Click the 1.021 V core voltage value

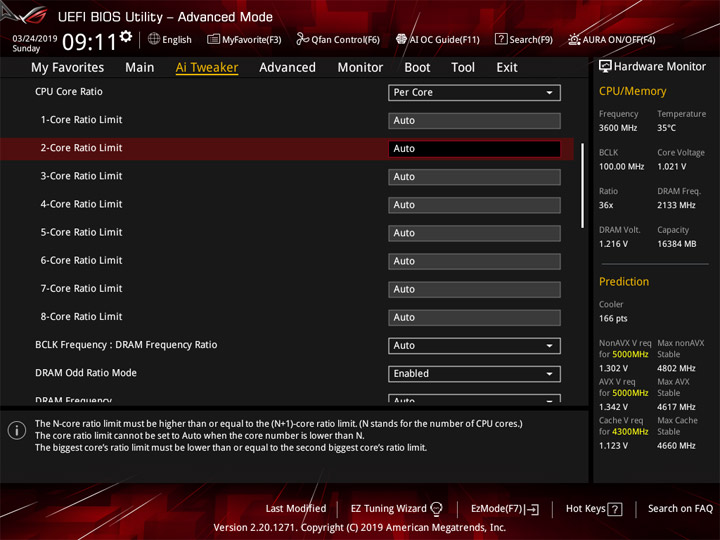tap(671, 167)
